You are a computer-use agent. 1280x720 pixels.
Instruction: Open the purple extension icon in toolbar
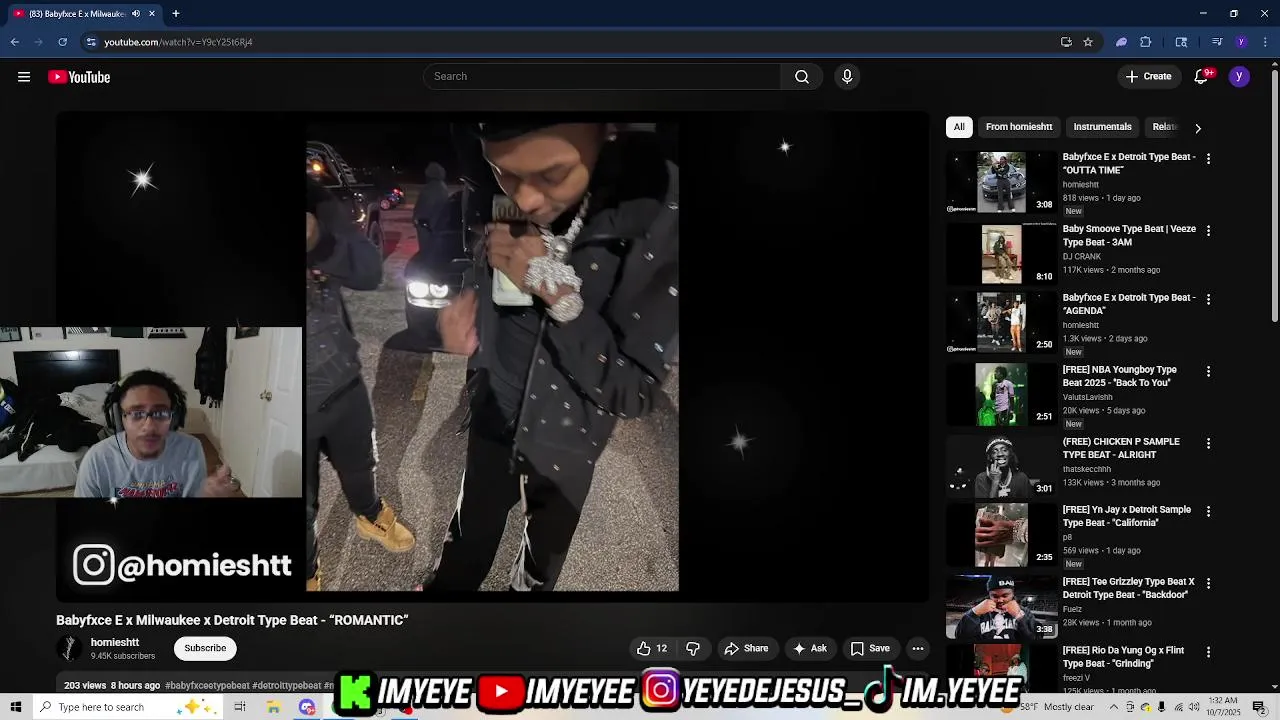[x=1121, y=42]
